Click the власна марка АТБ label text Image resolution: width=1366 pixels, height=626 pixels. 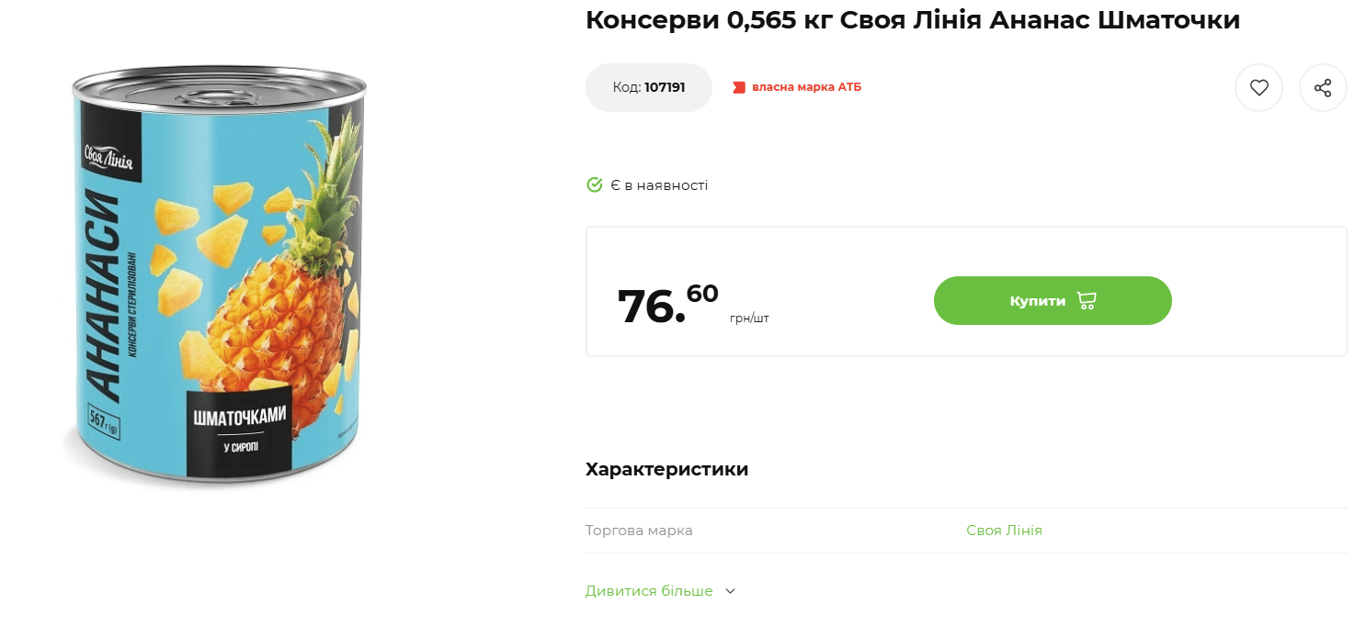806,88
